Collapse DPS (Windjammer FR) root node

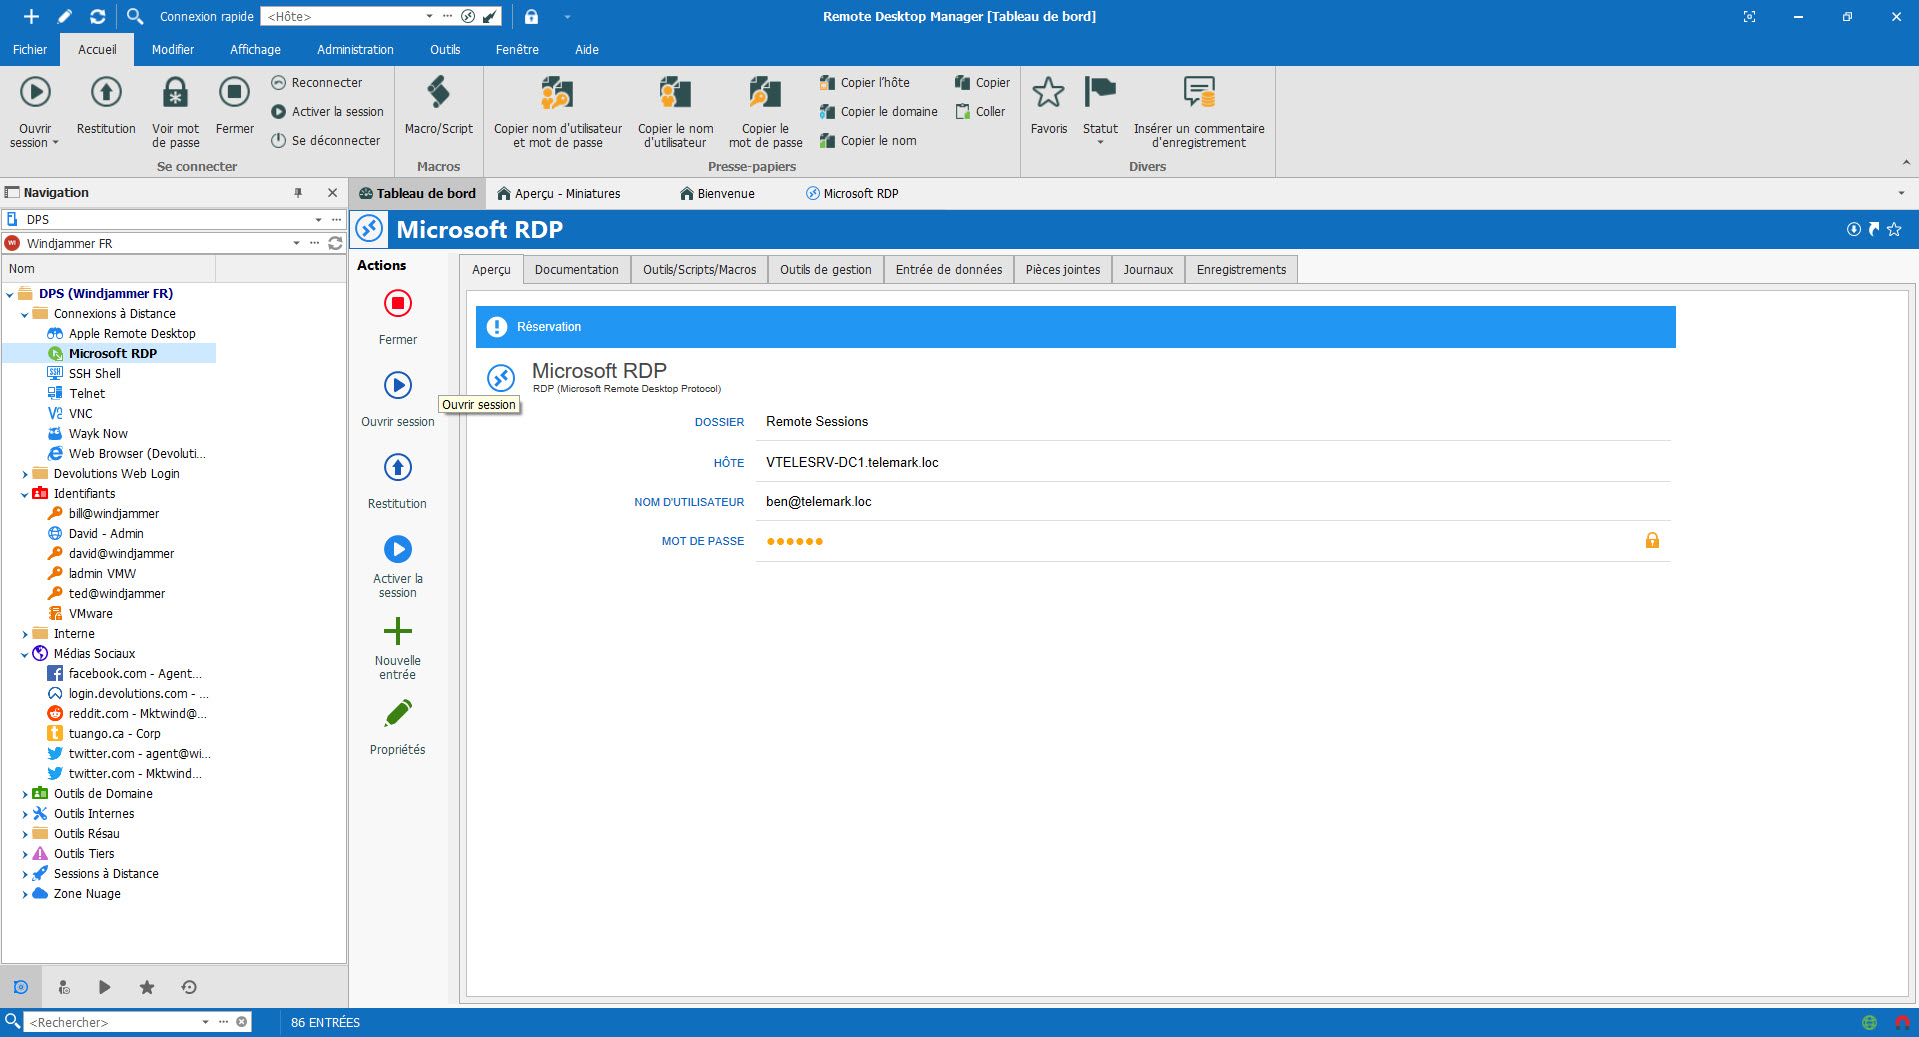point(10,294)
